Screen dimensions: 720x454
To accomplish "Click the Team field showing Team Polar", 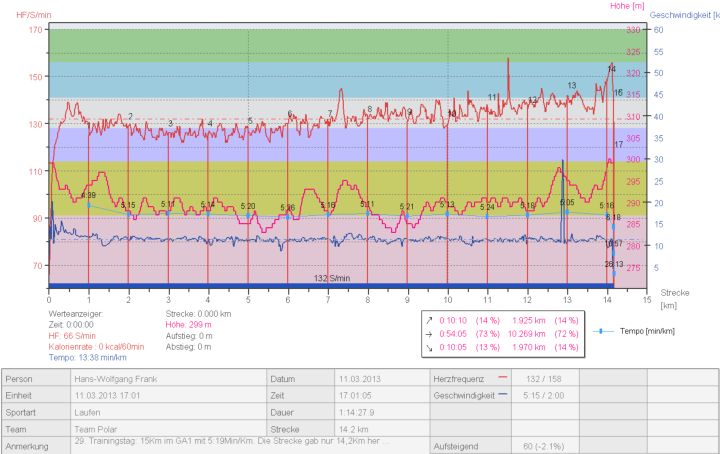I will (x=167, y=428).
